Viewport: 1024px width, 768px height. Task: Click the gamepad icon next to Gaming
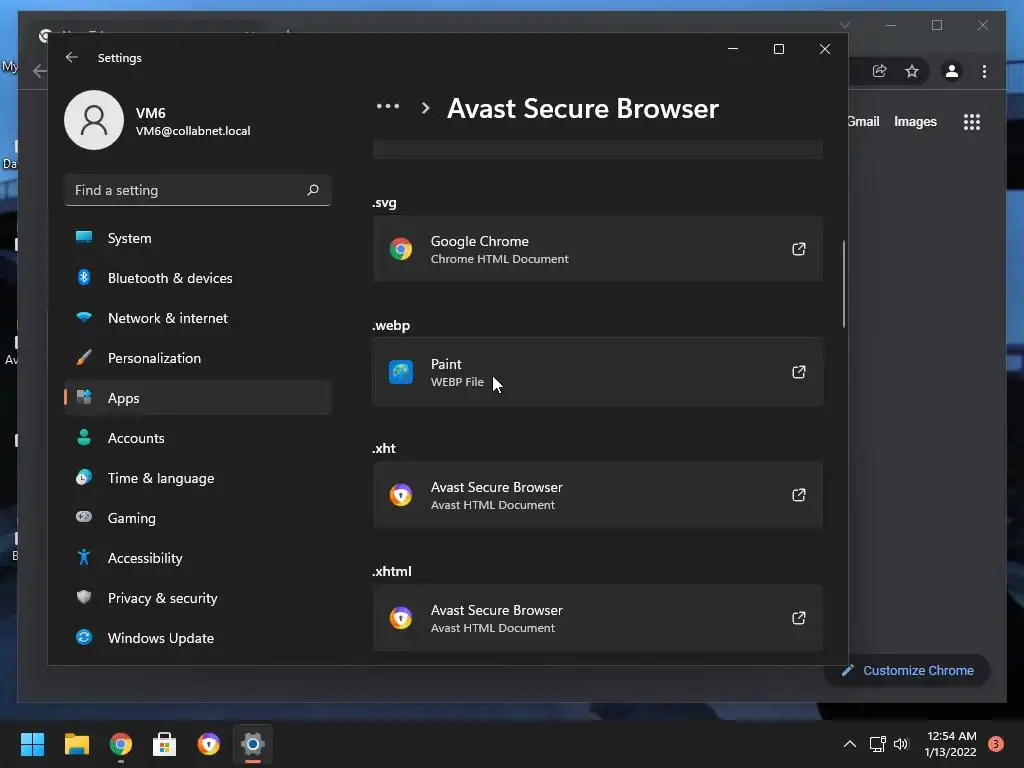click(84, 517)
